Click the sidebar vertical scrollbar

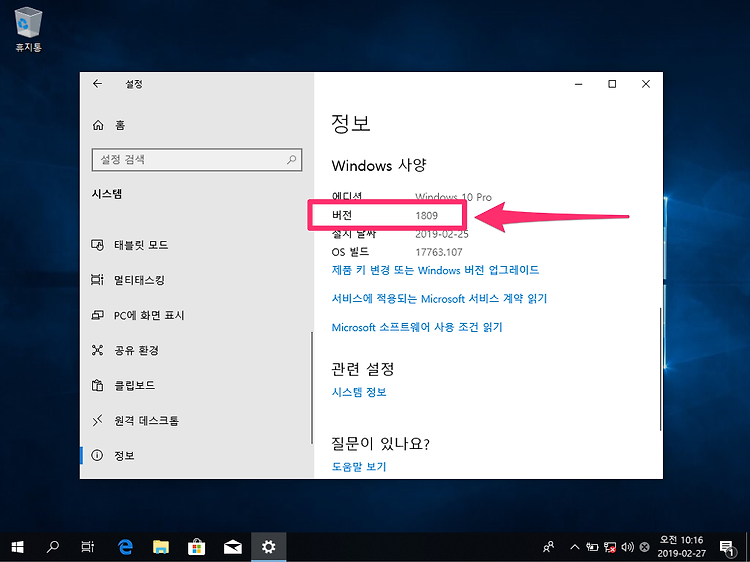[x=312, y=388]
